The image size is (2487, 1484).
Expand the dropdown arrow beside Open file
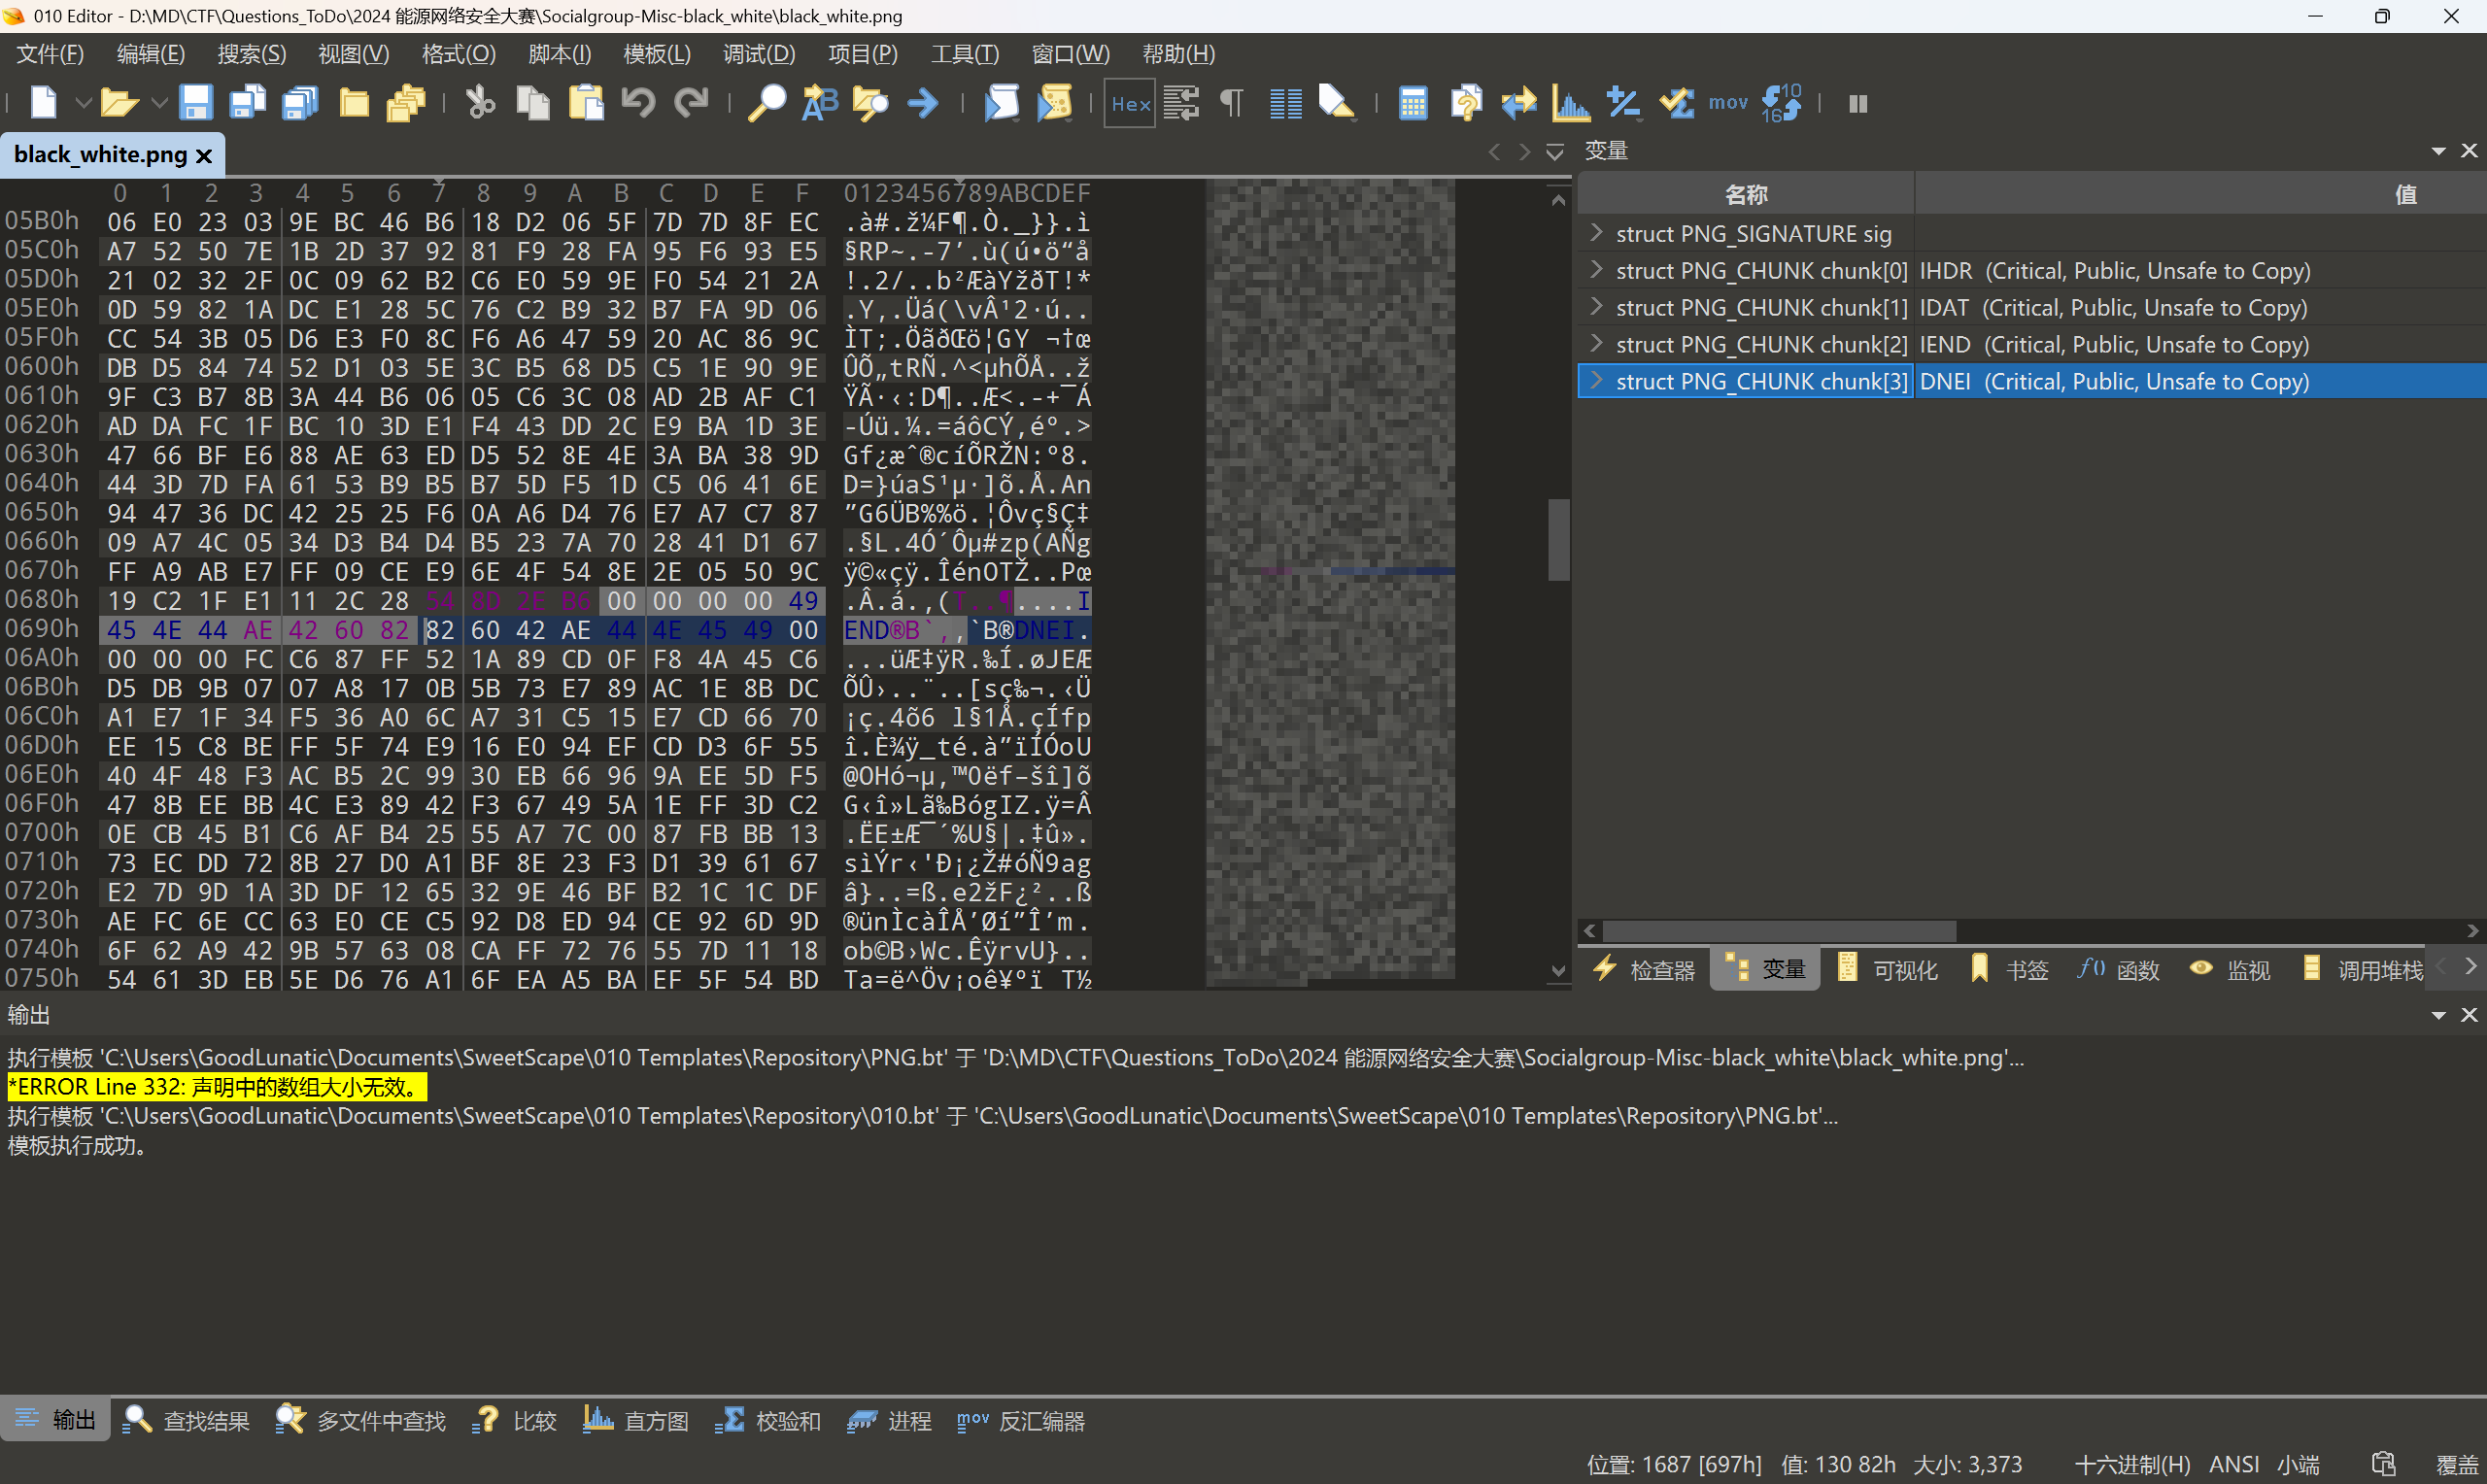(x=158, y=103)
